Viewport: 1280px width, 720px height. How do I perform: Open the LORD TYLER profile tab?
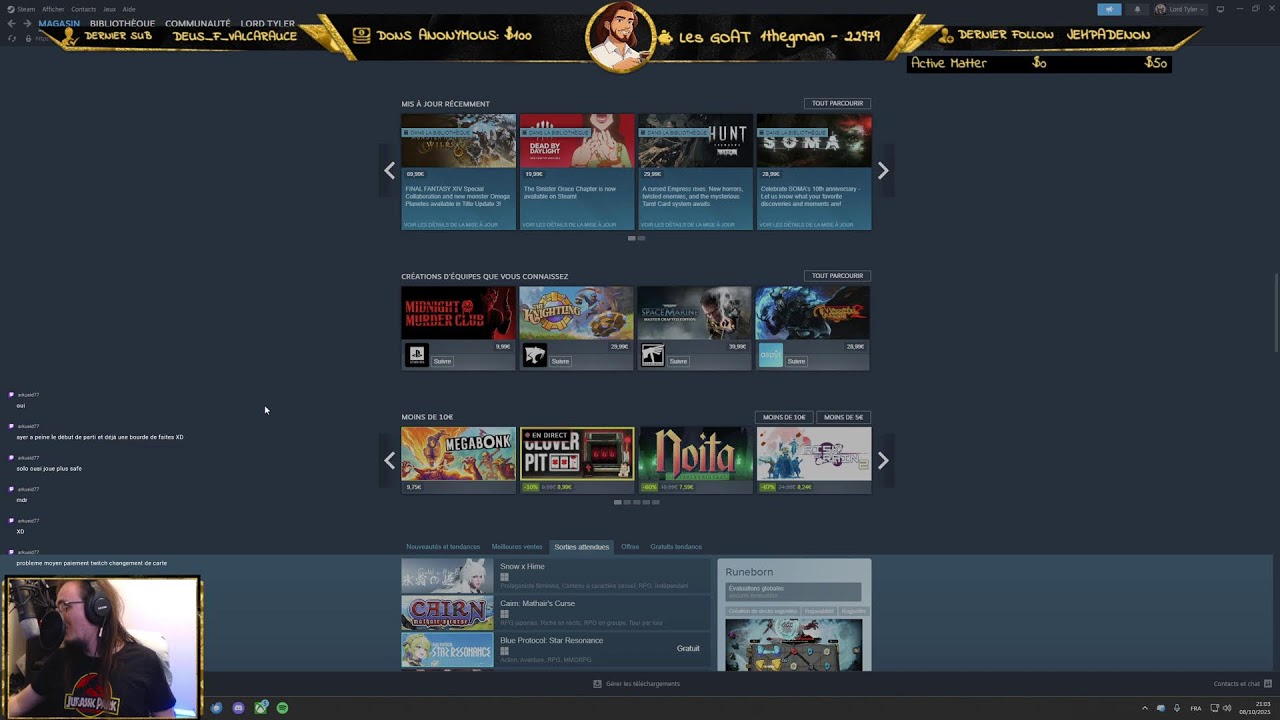[268, 23]
